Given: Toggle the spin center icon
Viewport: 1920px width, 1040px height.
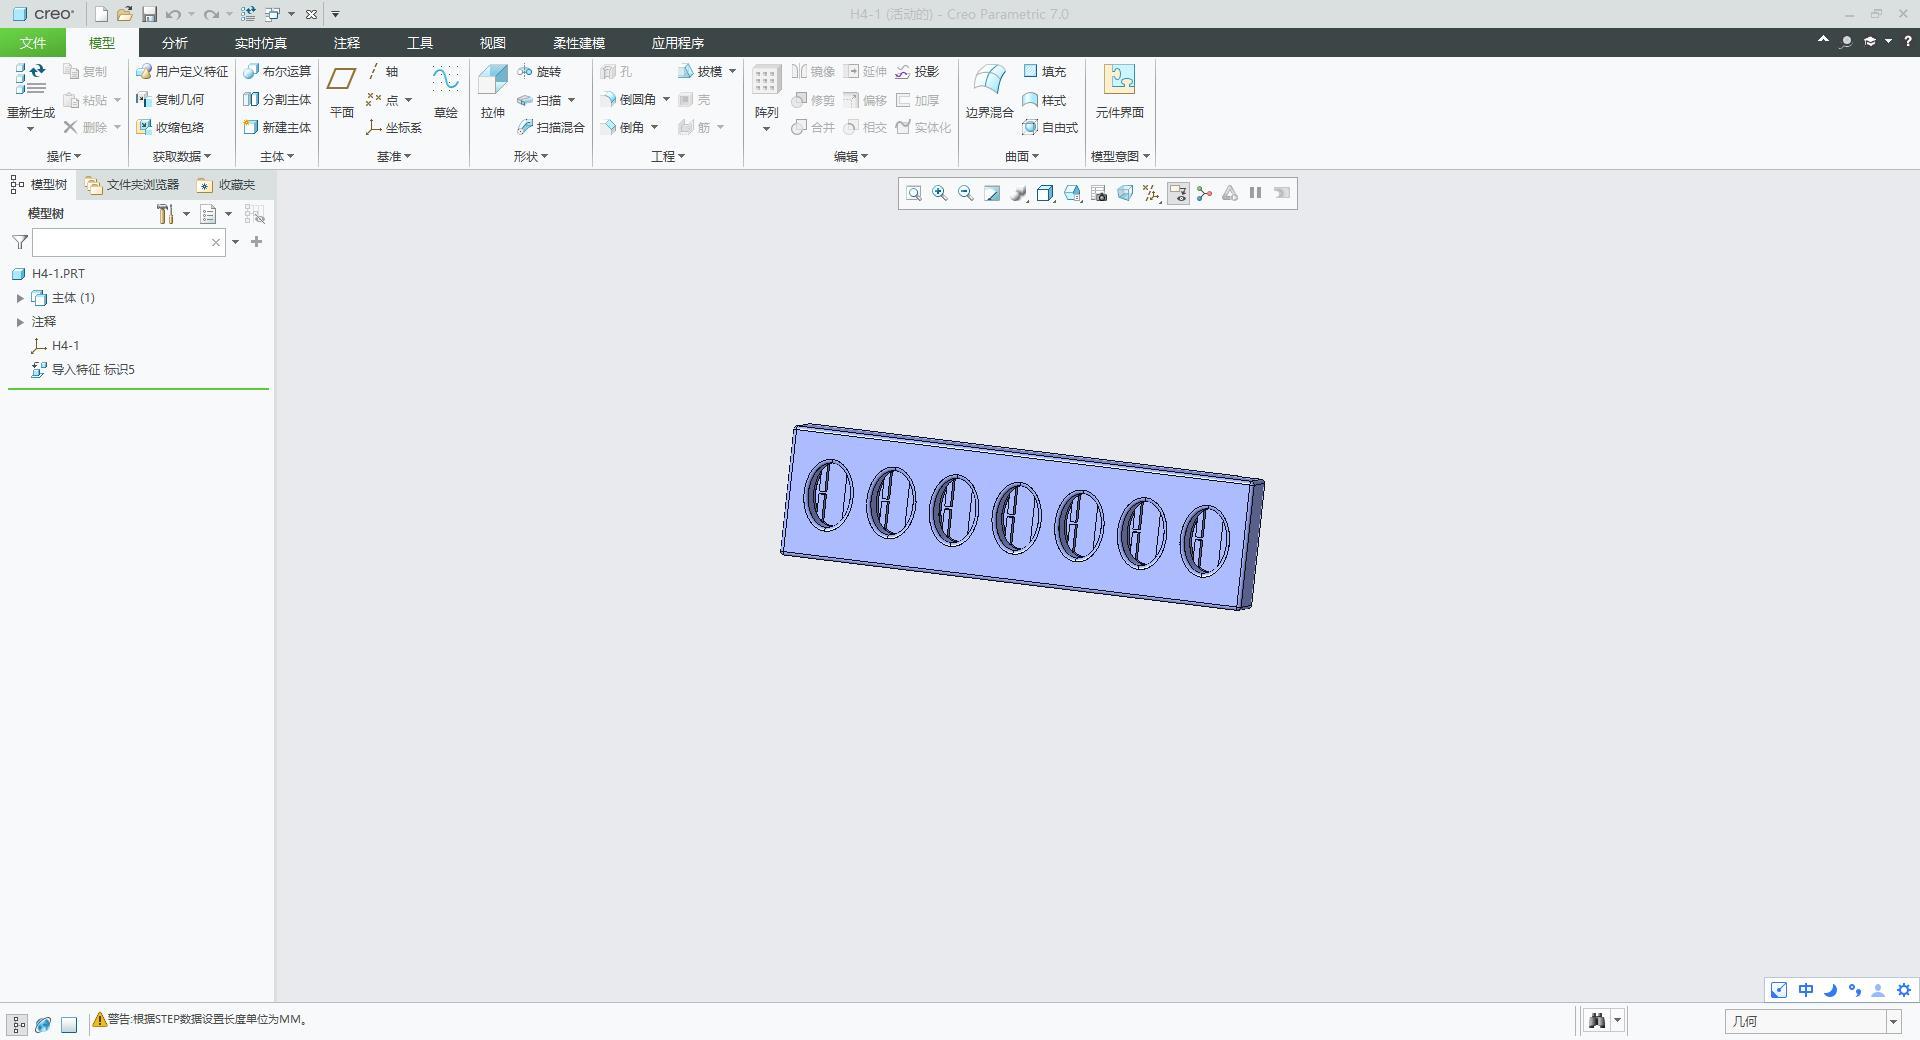Looking at the screenshot, I should click(x=1204, y=194).
